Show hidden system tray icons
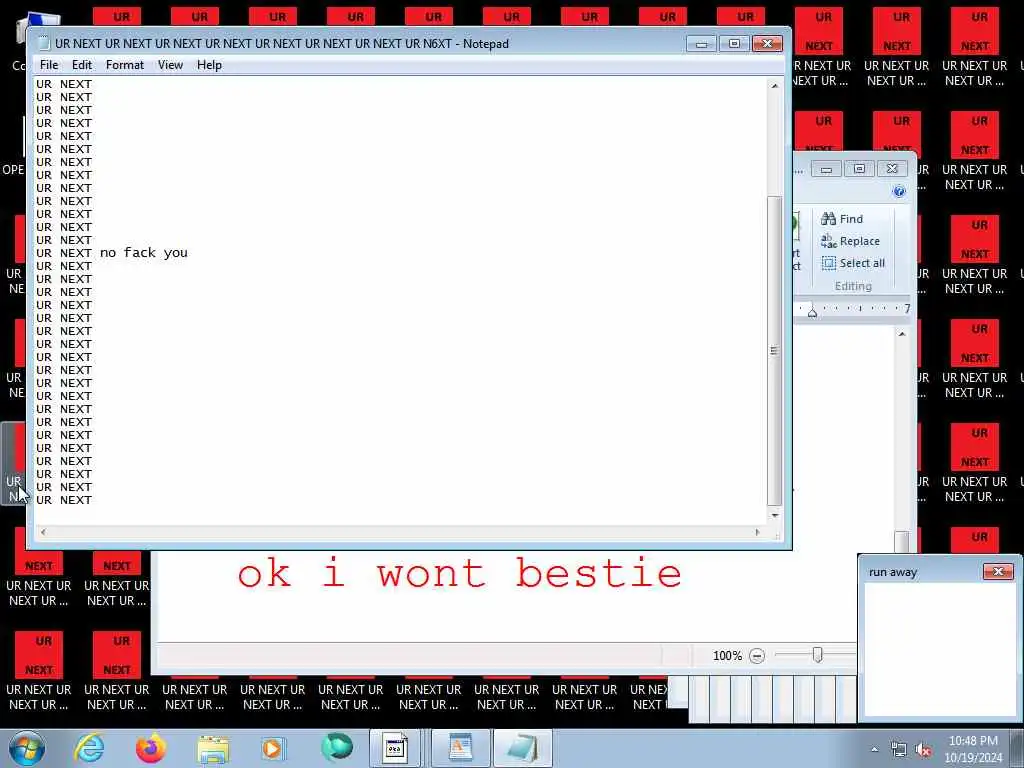Screen dimensions: 1024x768 click(x=874, y=750)
